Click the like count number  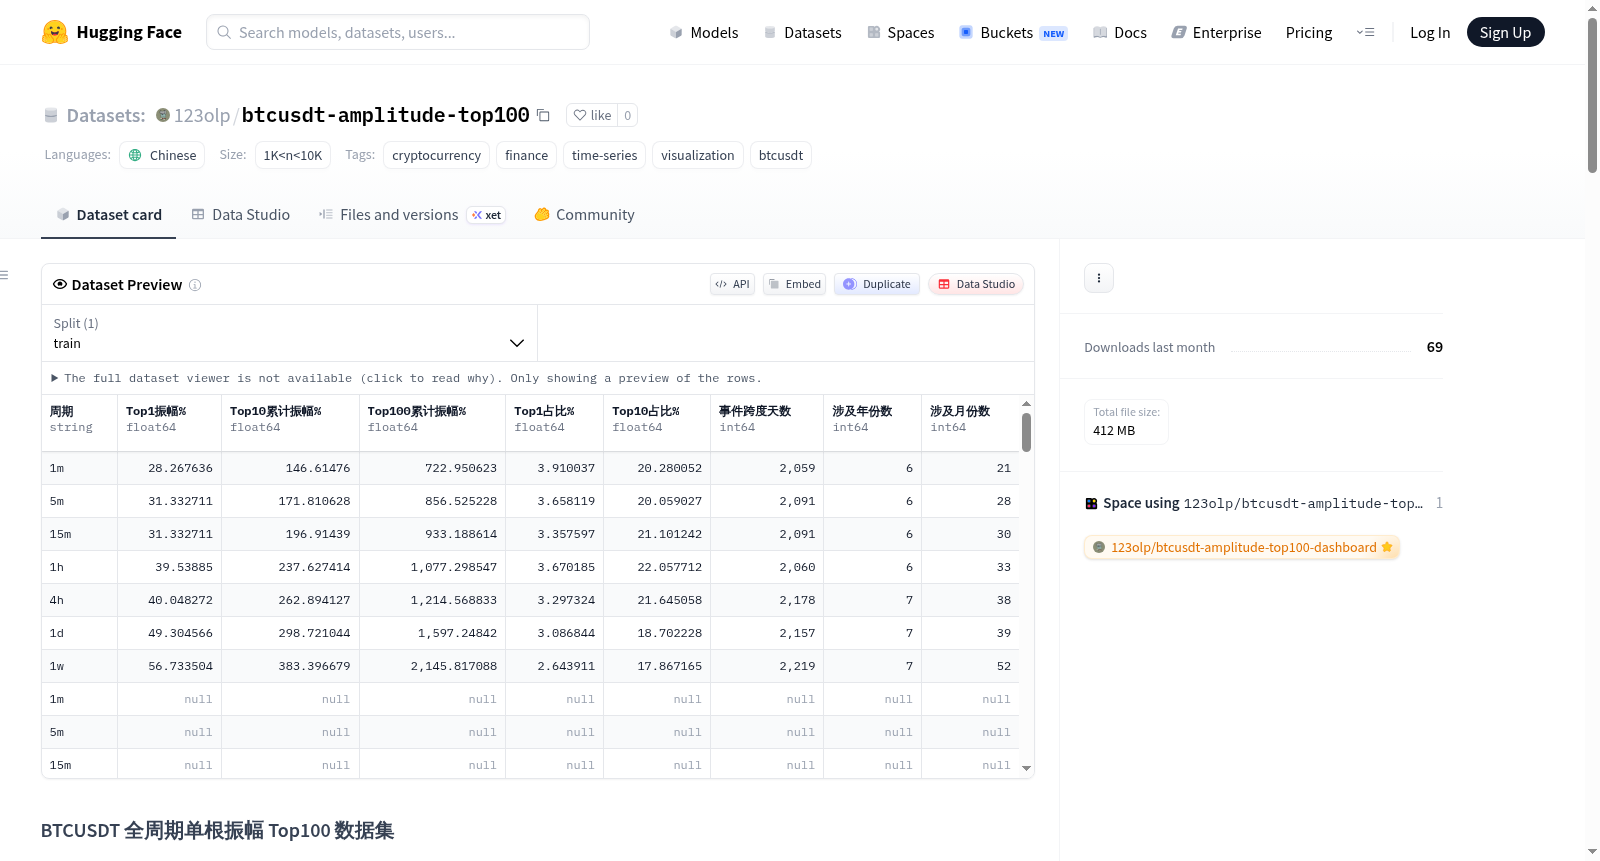(627, 115)
